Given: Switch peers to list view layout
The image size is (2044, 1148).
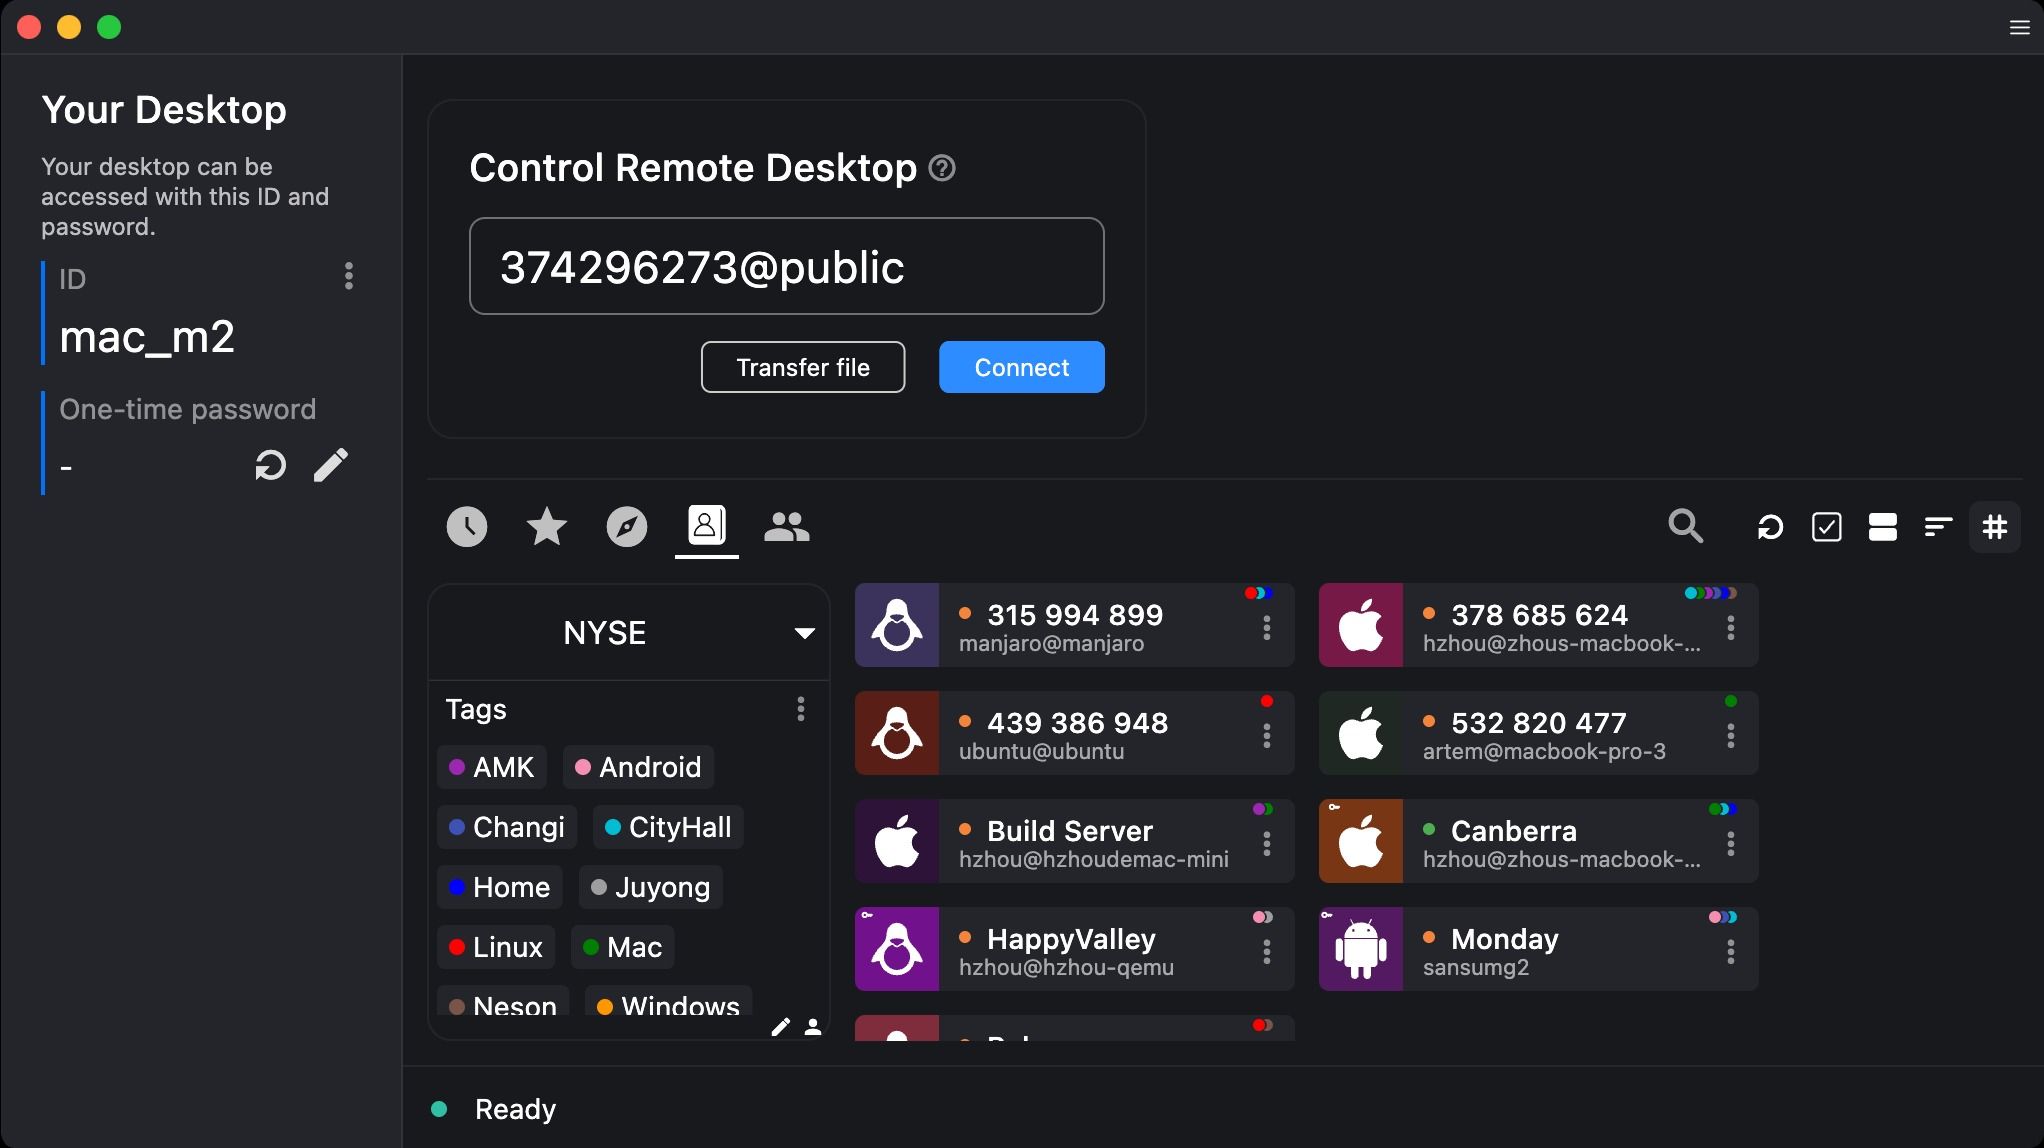Looking at the screenshot, I should pyautogui.click(x=1883, y=527).
